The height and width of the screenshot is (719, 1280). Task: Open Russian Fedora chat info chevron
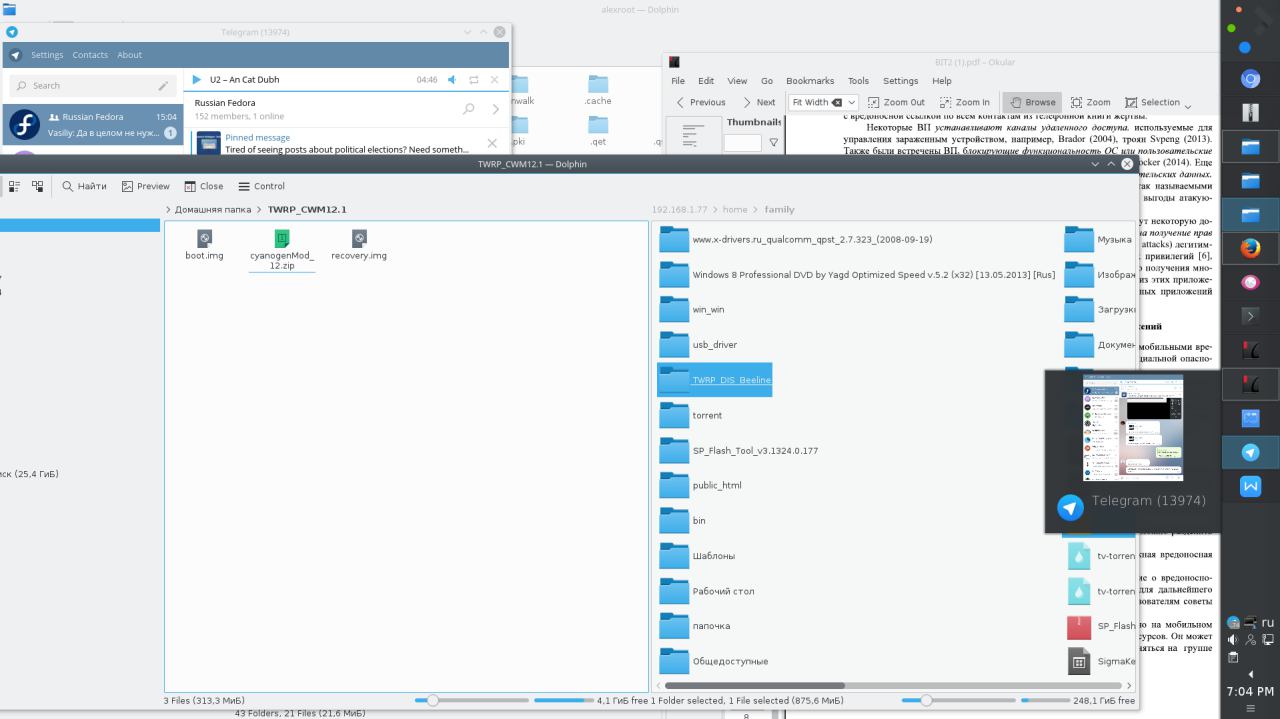point(496,109)
